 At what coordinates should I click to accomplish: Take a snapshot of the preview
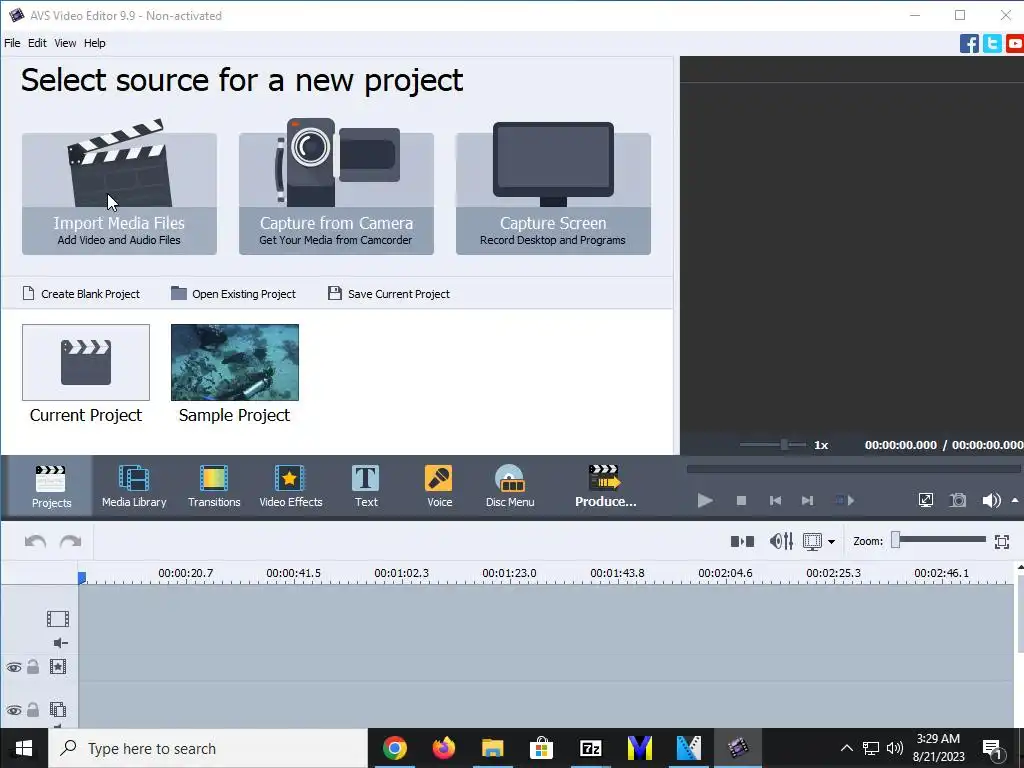(958, 501)
